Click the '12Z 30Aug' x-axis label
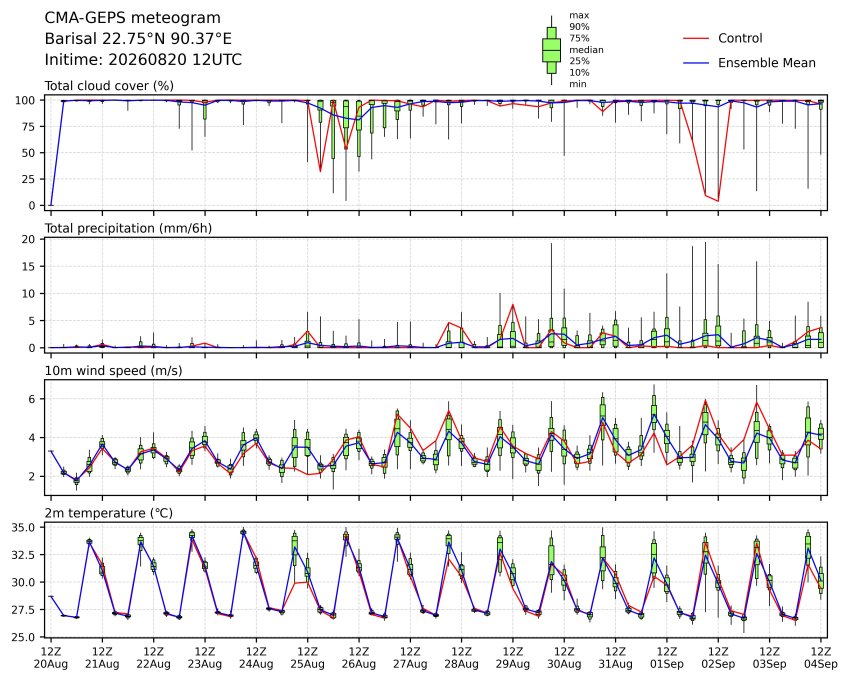Image resolution: width=849 pixels, height=681 pixels. coord(564,658)
